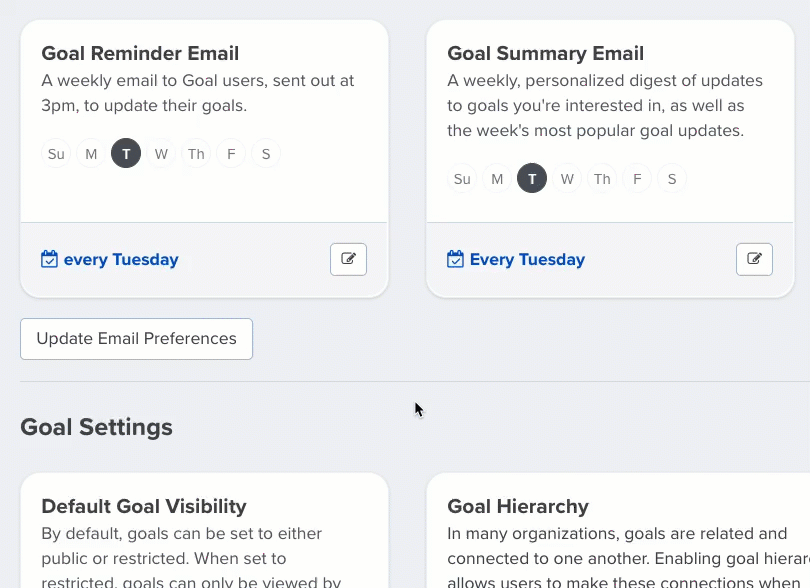The width and height of the screenshot is (810, 588).
Task: Click the Update Email Preferences button
Action: click(136, 339)
